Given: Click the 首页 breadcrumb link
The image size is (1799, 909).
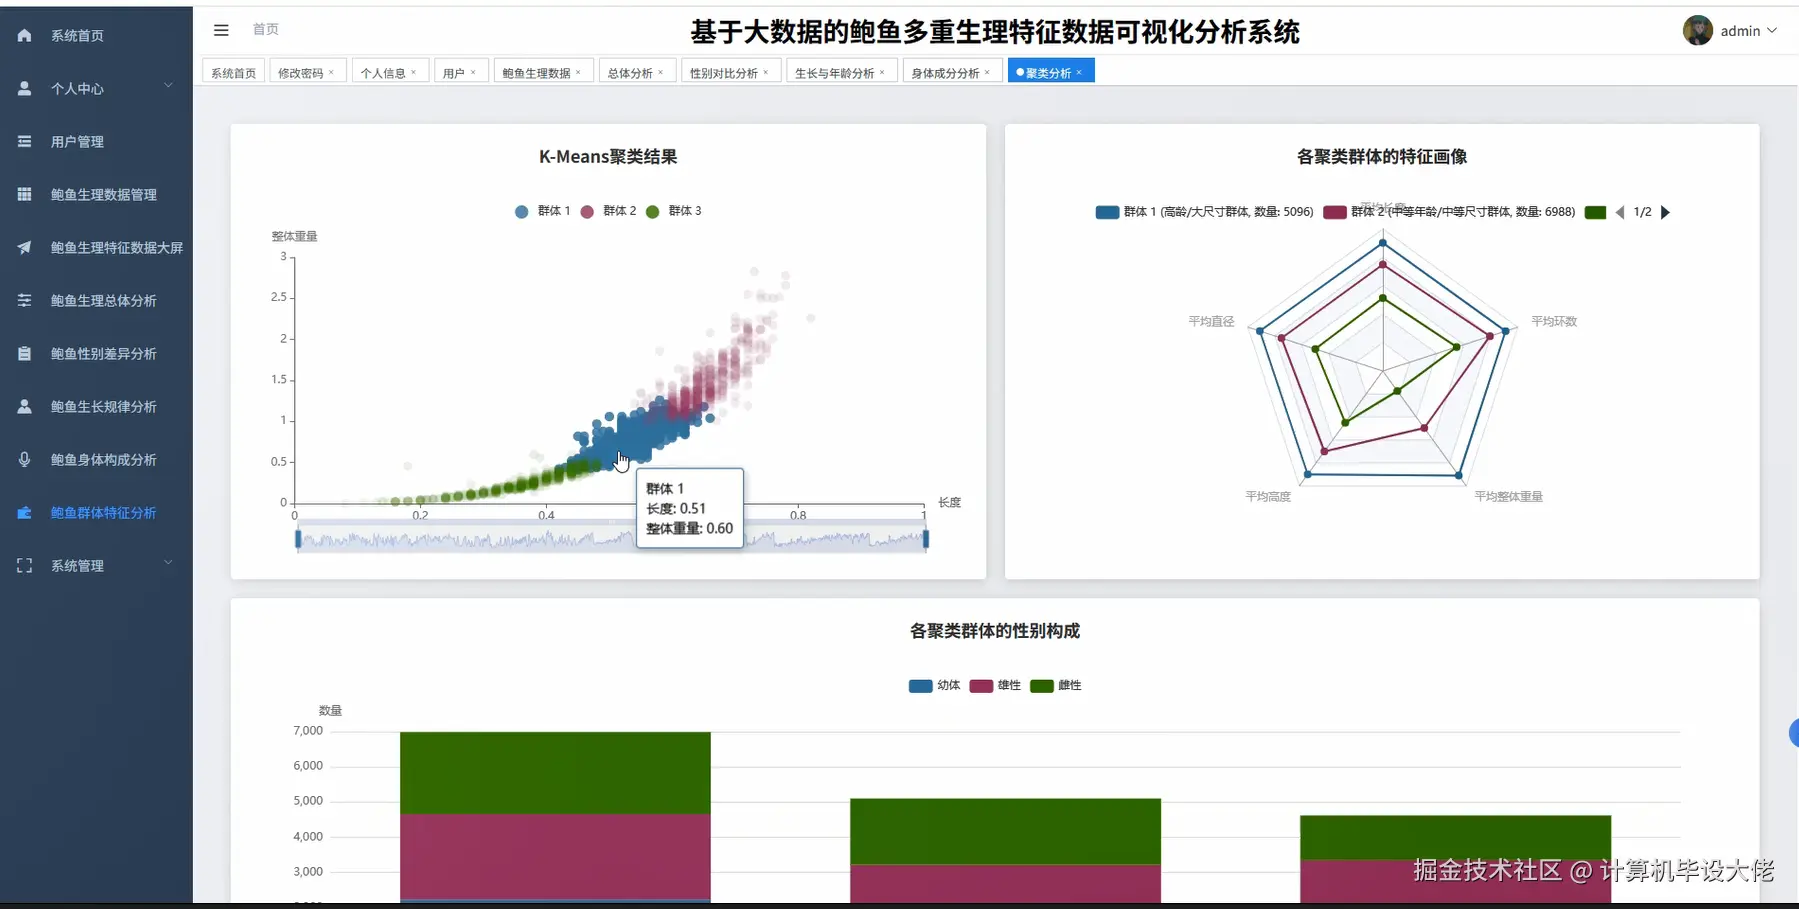Looking at the screenshot, I should (266, 30).
